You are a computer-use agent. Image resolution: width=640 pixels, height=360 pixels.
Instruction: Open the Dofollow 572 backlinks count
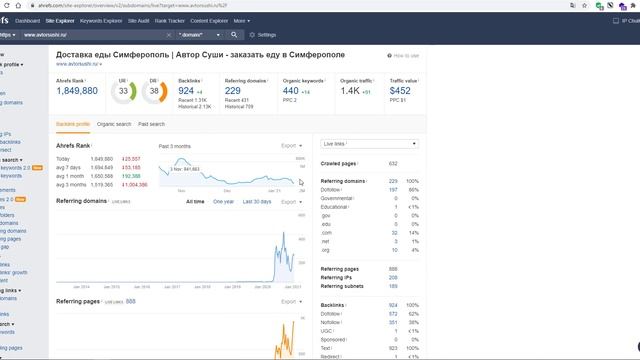pos(393,314)
